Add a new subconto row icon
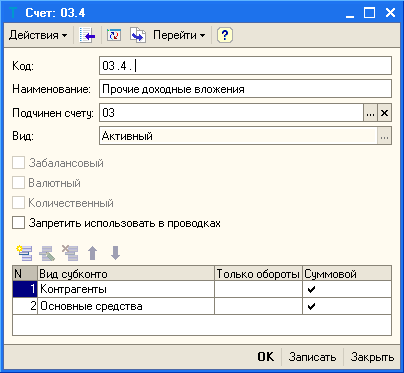 (24, 253)
